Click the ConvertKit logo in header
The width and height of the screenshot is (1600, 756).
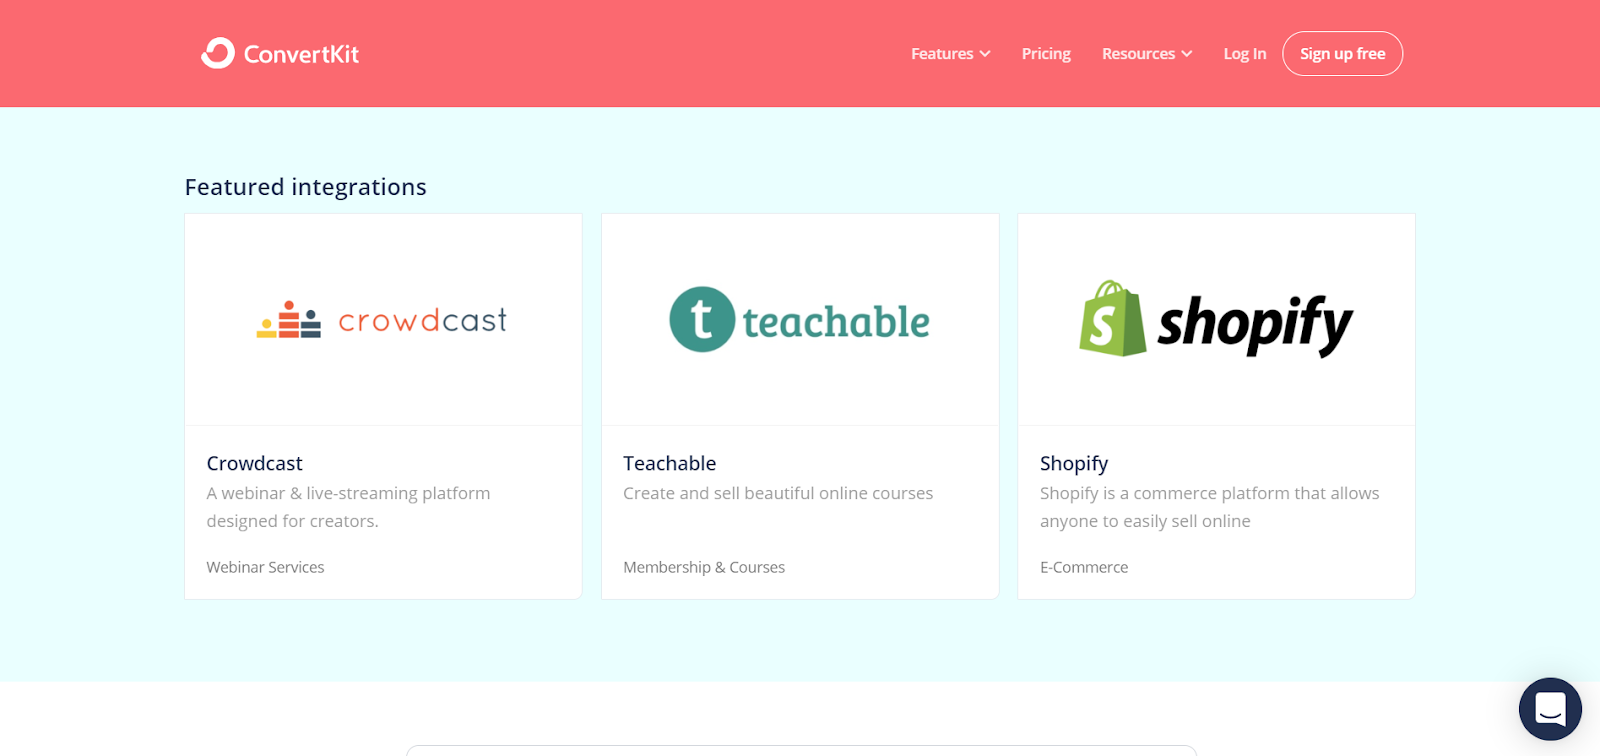pos(280,53)
